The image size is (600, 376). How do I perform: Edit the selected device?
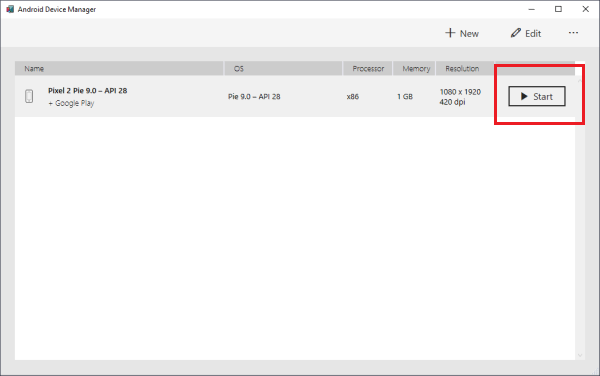tap(526, 33)
